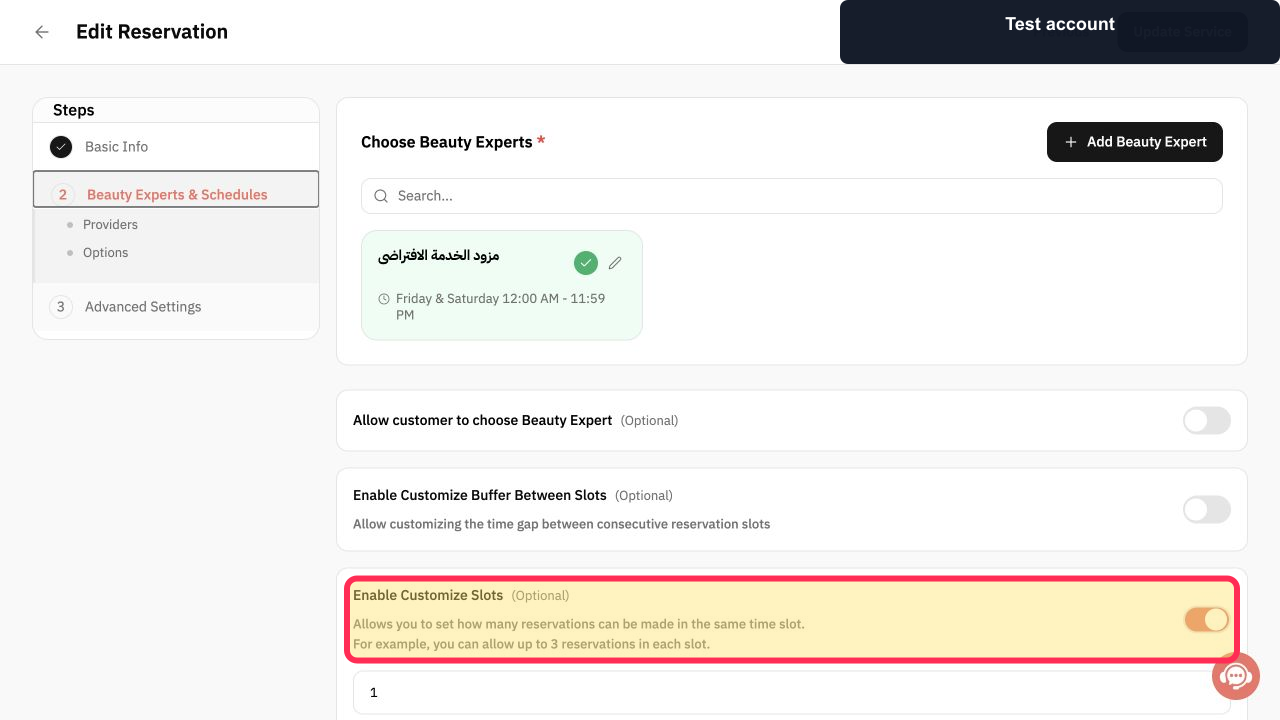The height and width of the screenshot is (720, 1280).
Task: Click the Basic Info completed check icon
Action: tap(61, 147)
